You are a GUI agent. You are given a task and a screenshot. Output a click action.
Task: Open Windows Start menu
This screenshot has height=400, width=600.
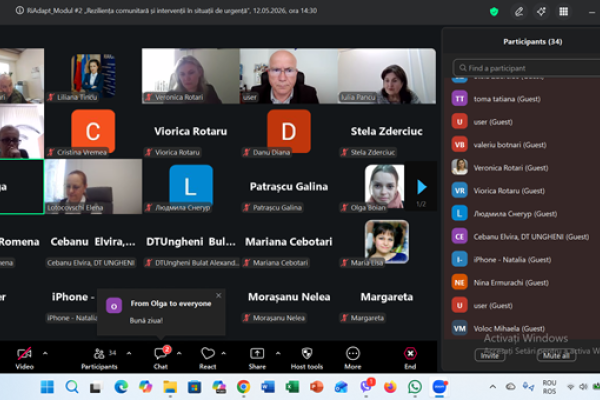(47, 387)
